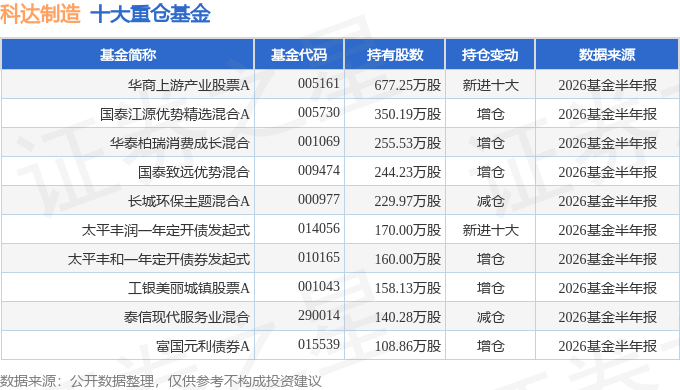Click the 基金简称 column header
The image size is (680, 390).
coord(128,55)
